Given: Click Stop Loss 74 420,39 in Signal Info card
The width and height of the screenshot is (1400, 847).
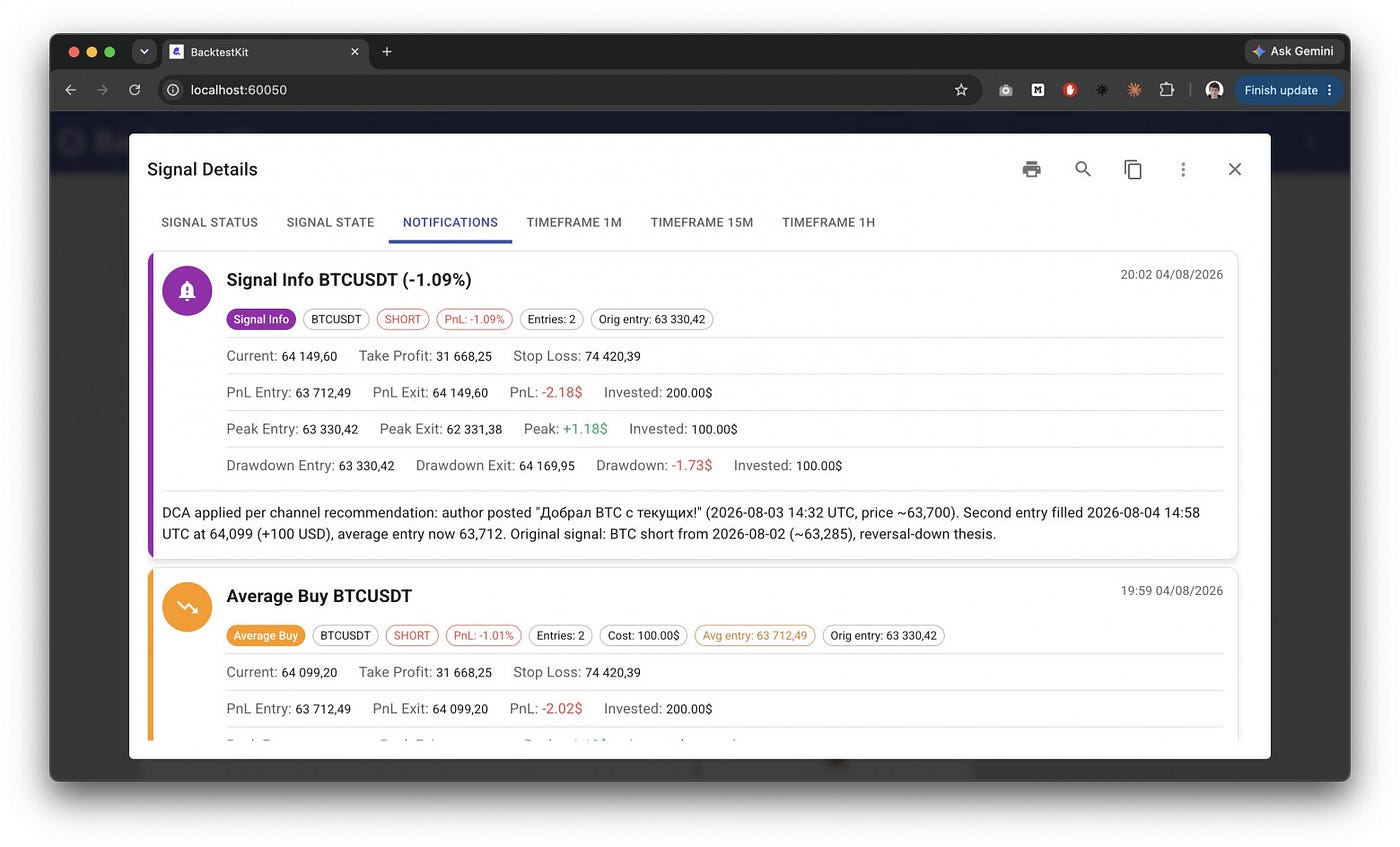Looking at the screenshot, I should pyautogui.click(x=577, y=356).
